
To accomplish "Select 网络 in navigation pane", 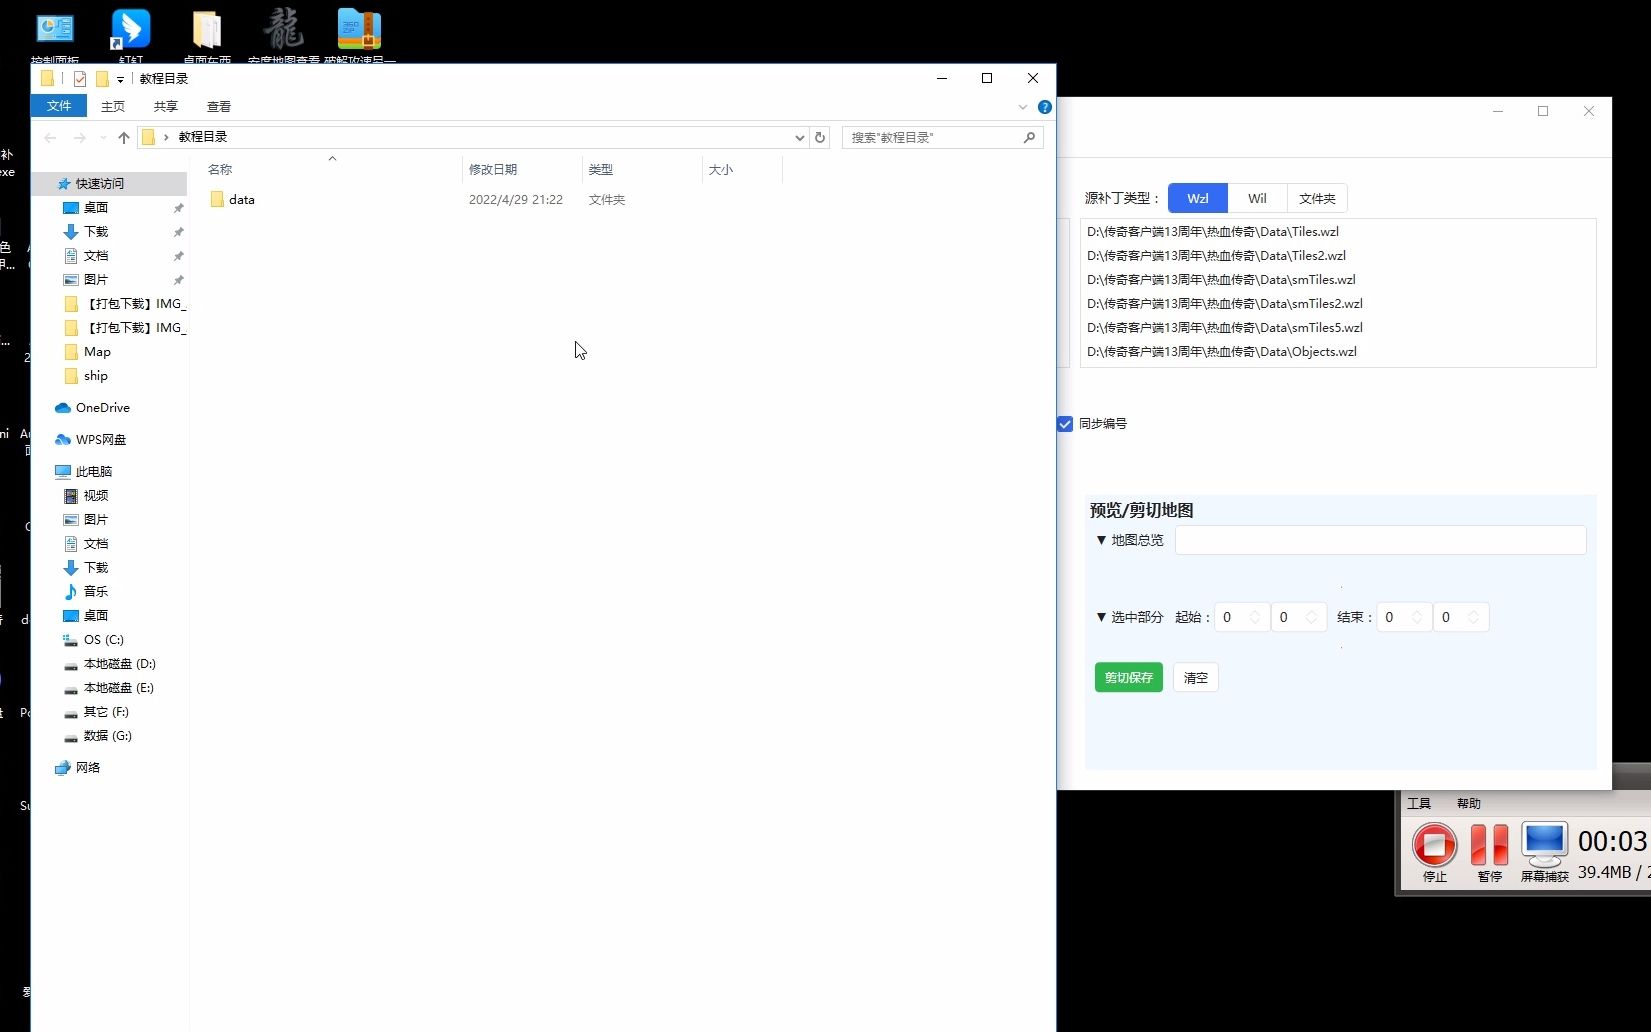I will [88, 768].
